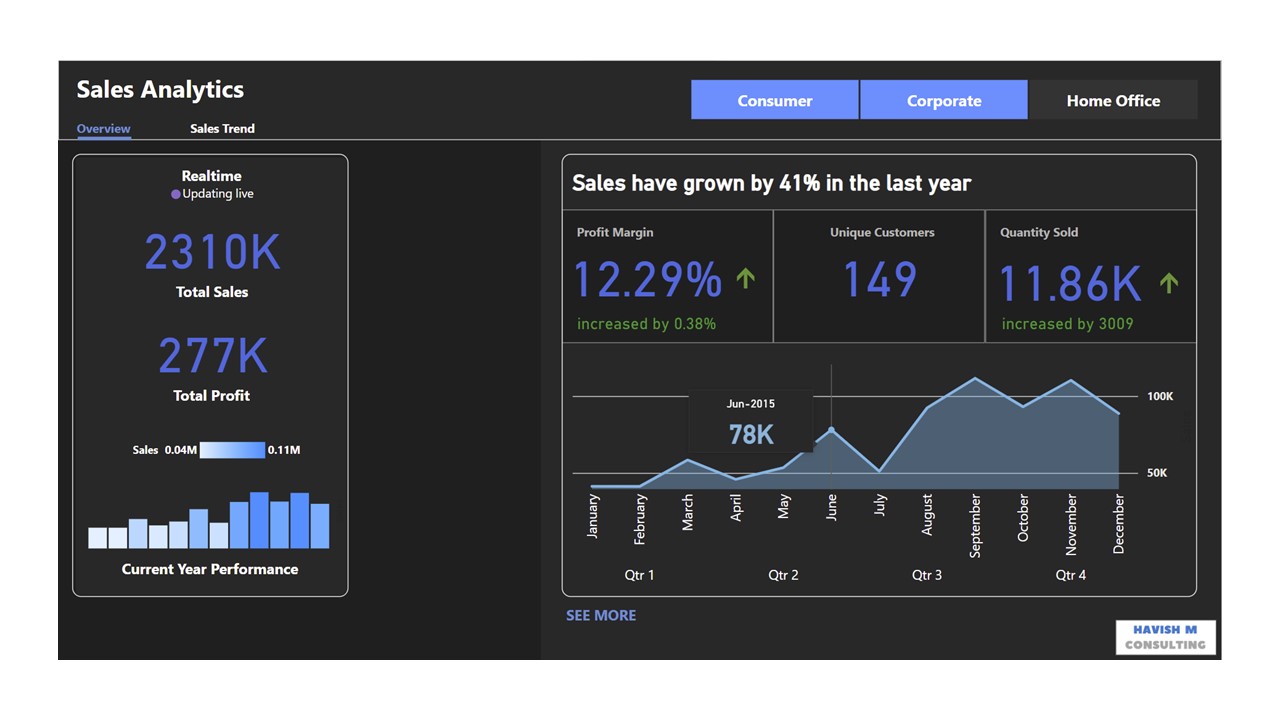This screenshot has width=1280, height=720.
Task: Switch to the Overview tab
Action: click(104, 129)
